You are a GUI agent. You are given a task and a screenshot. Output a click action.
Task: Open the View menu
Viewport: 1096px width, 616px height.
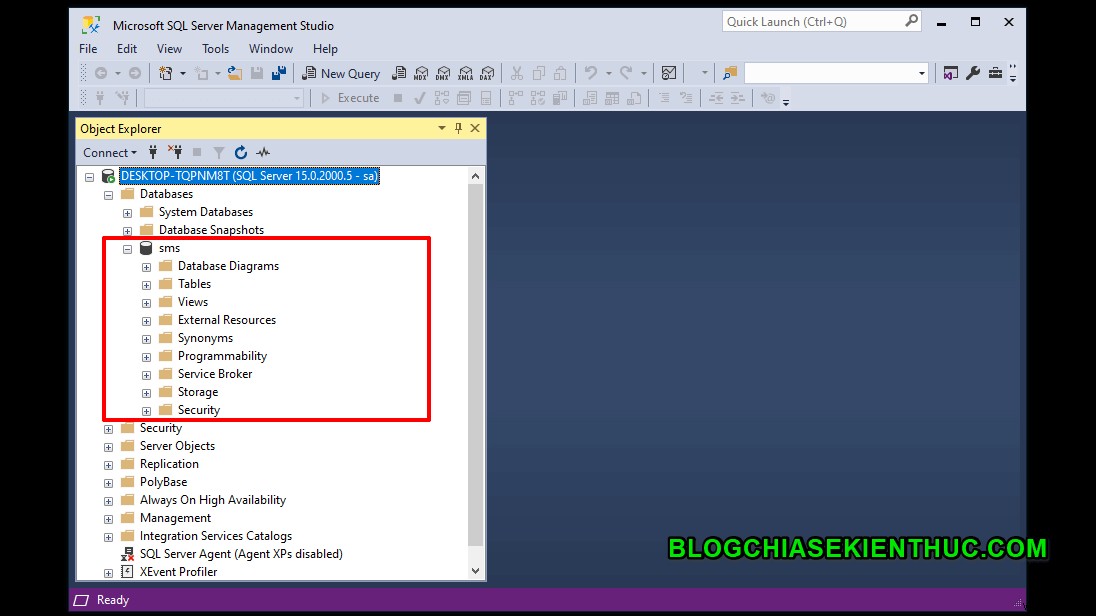pyautogui.click(x=169, y=49)
